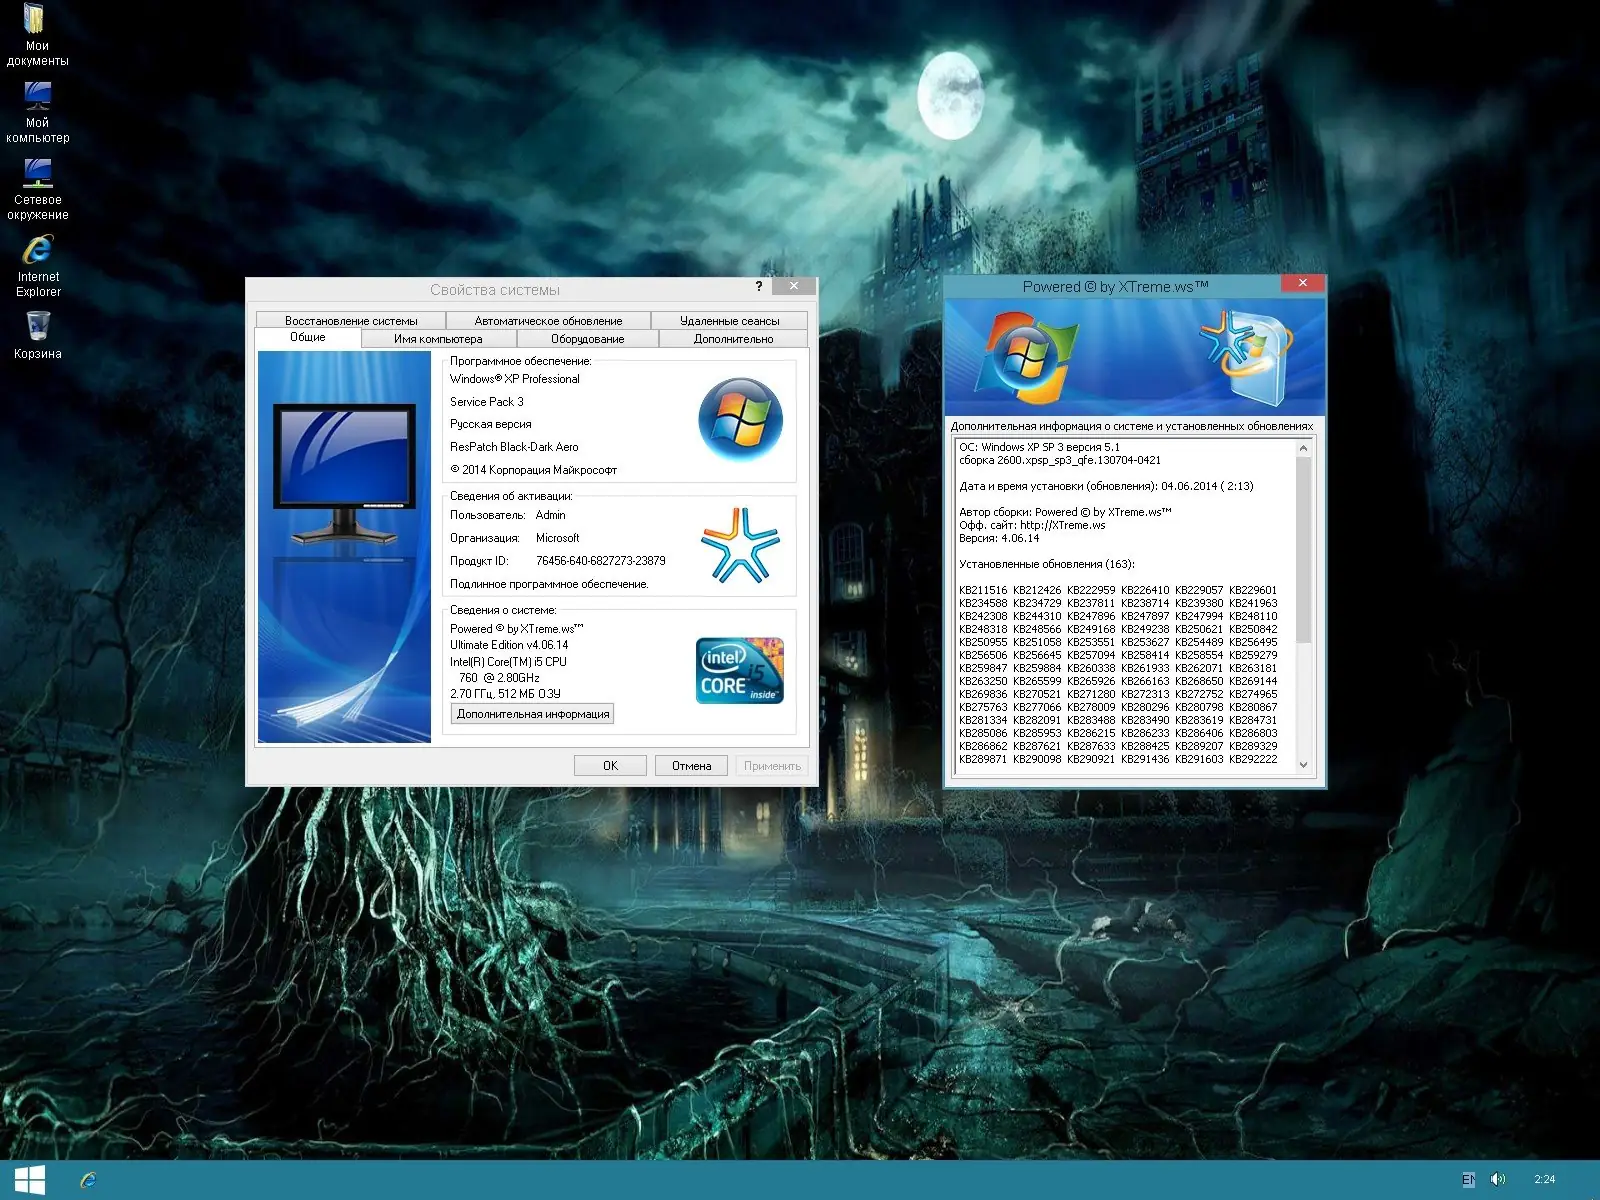The width and height of the screenshot is (1600, 1200).
Task: Open the Восстановление системы tab
Action: tap(352, 321)
